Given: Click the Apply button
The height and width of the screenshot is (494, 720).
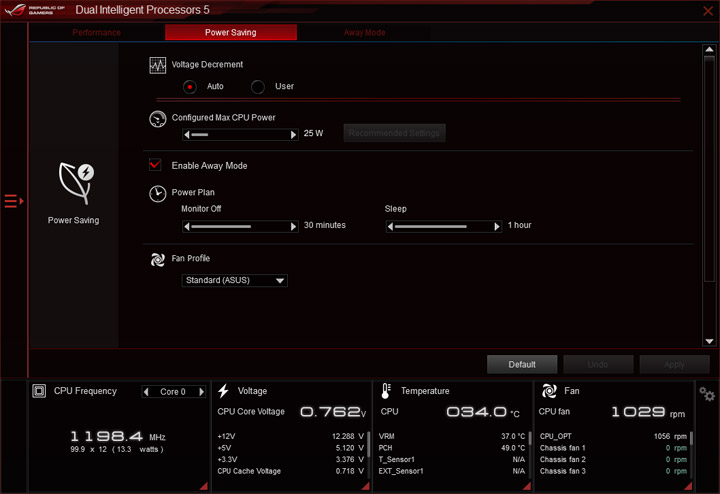Looking at the screenshot, I should (674, 365).
